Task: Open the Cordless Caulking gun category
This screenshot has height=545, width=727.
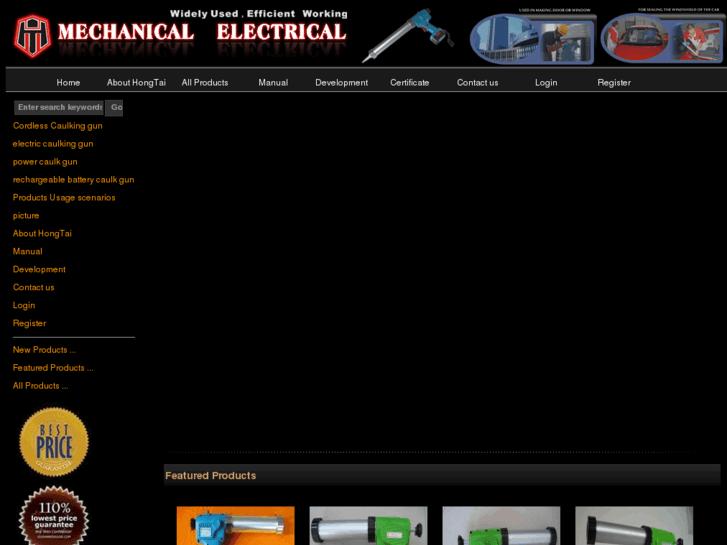Action: [57, 126]
